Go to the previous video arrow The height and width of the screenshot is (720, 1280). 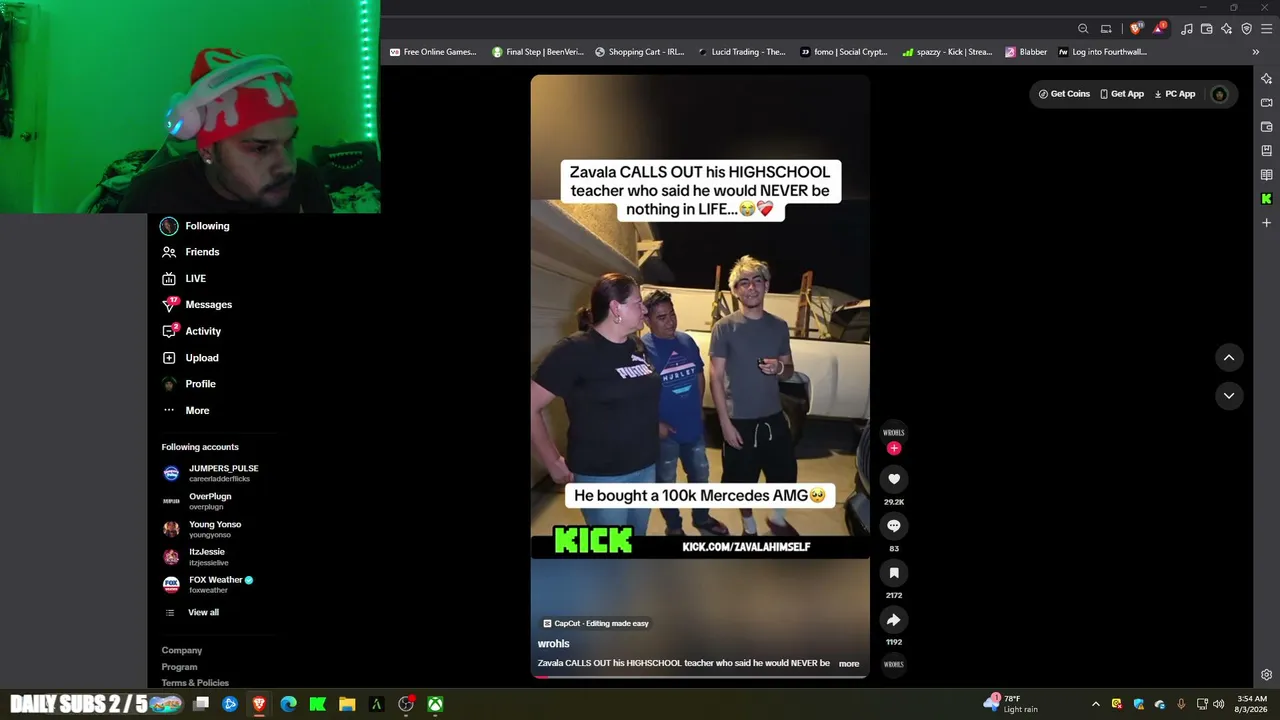[1229, 358]
